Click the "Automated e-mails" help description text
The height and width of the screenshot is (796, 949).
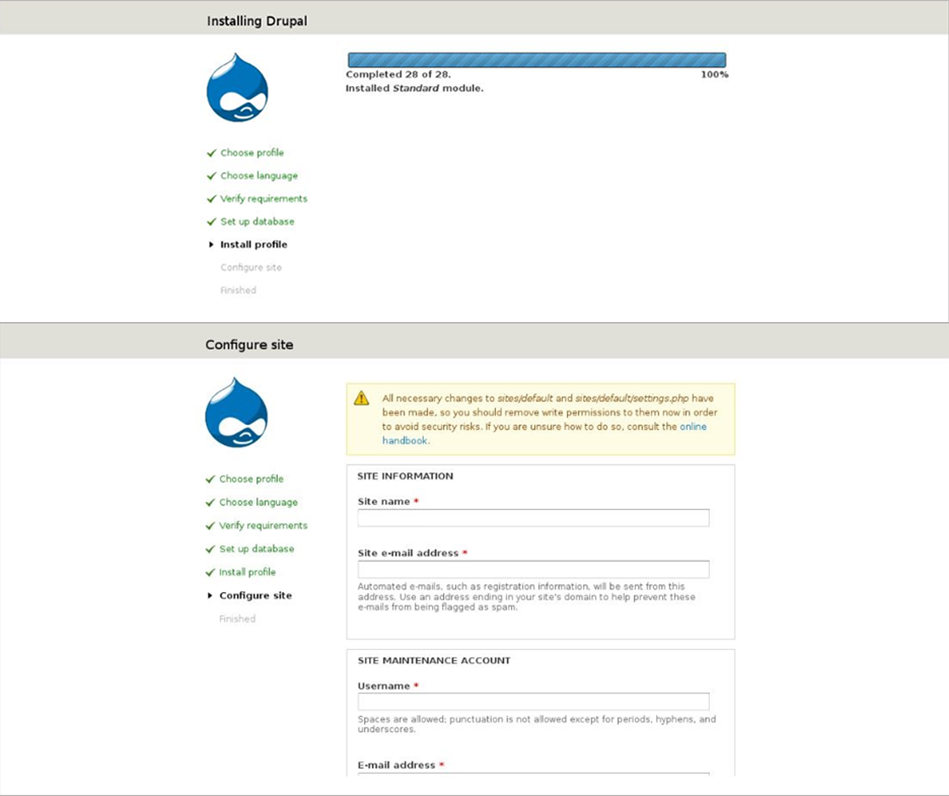527,597
